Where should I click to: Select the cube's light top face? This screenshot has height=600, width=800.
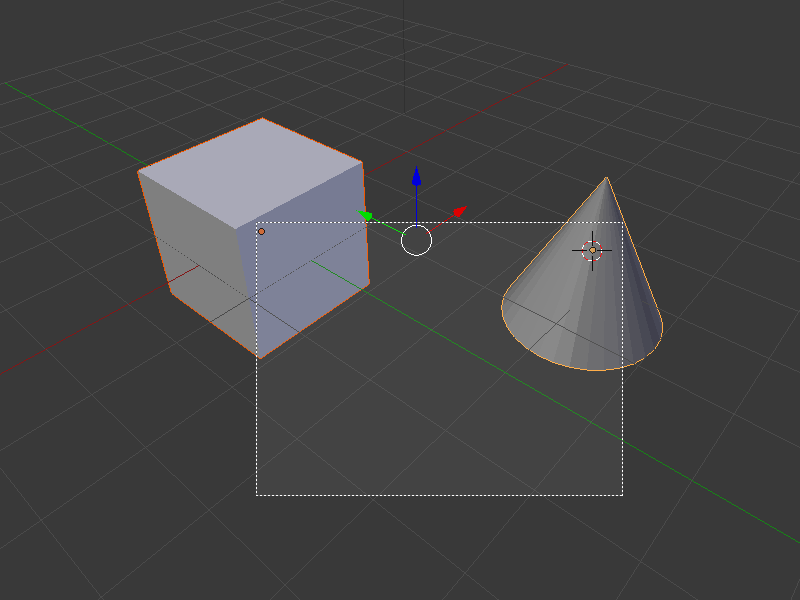click(x=250, y=171)
